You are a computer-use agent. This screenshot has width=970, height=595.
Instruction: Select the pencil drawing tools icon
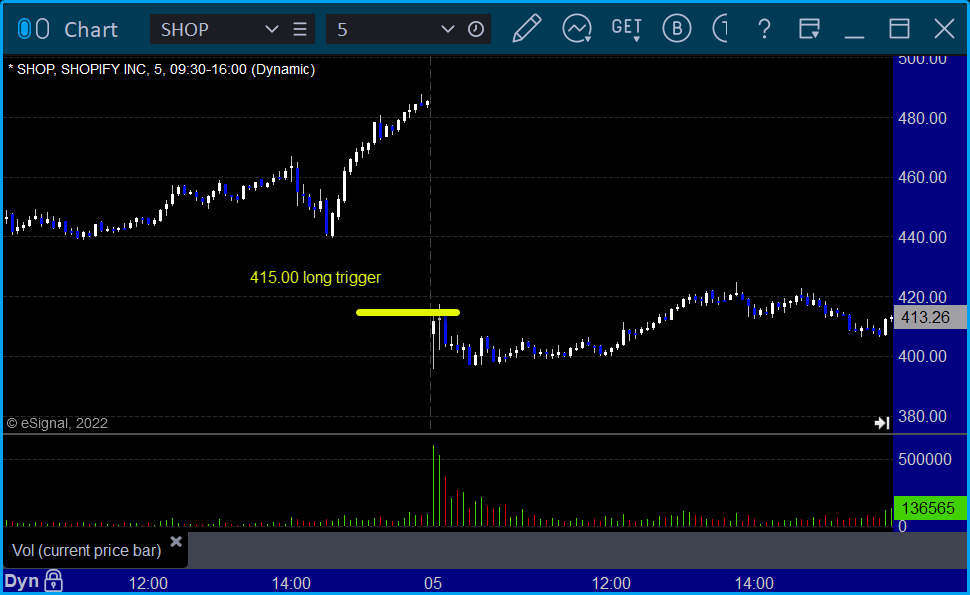[x=526, y=28]
